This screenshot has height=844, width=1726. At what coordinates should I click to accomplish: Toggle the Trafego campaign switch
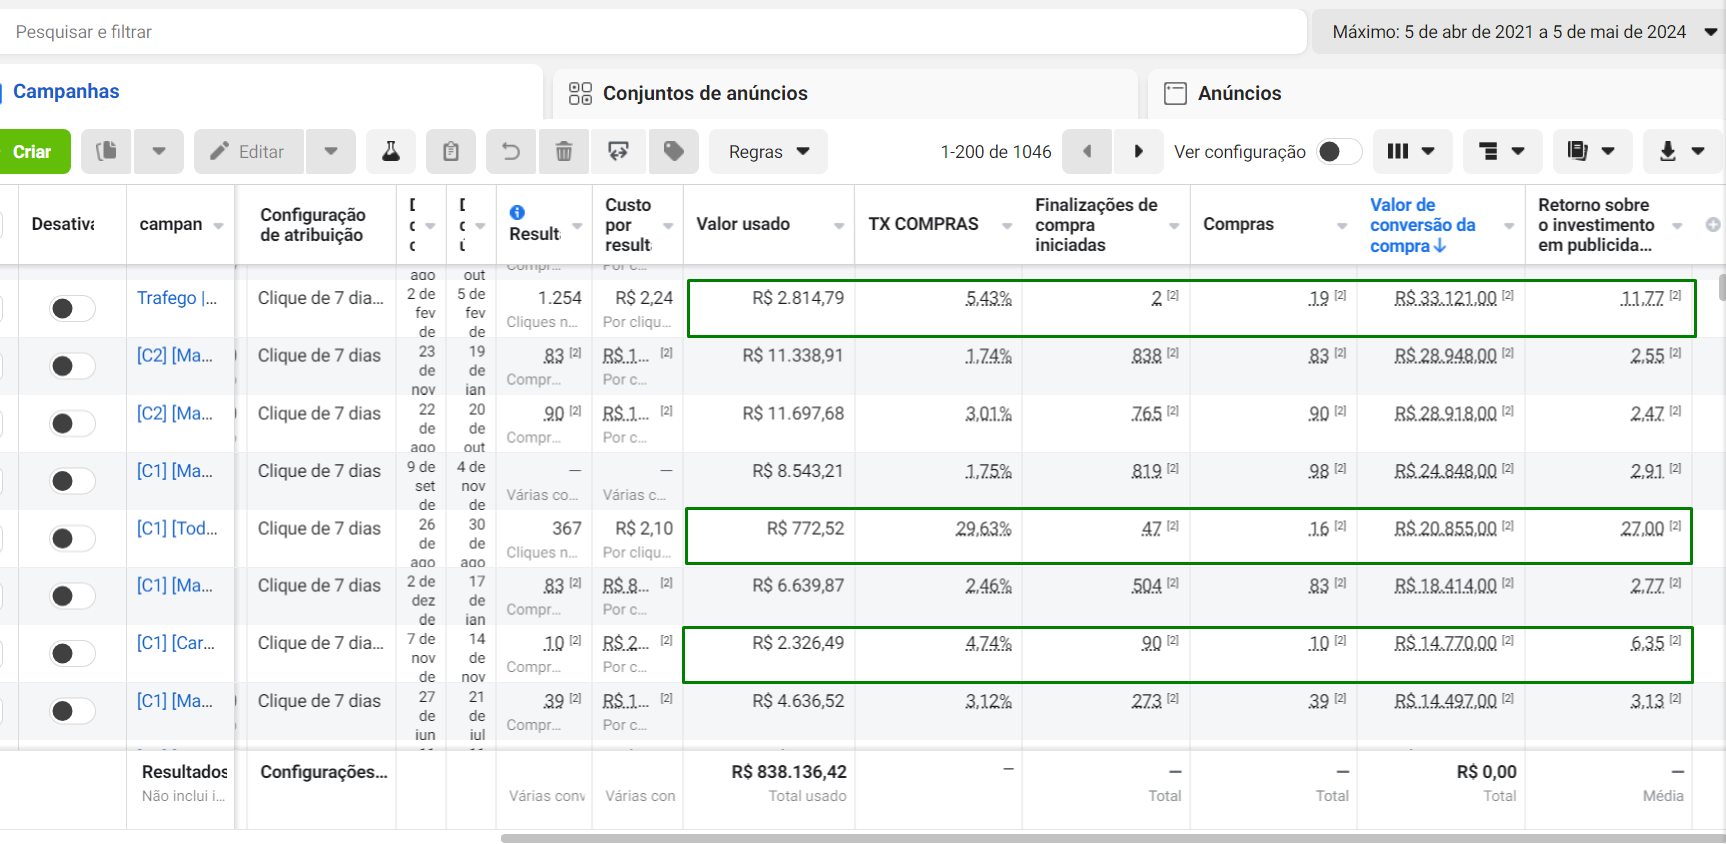pos(73,308)
